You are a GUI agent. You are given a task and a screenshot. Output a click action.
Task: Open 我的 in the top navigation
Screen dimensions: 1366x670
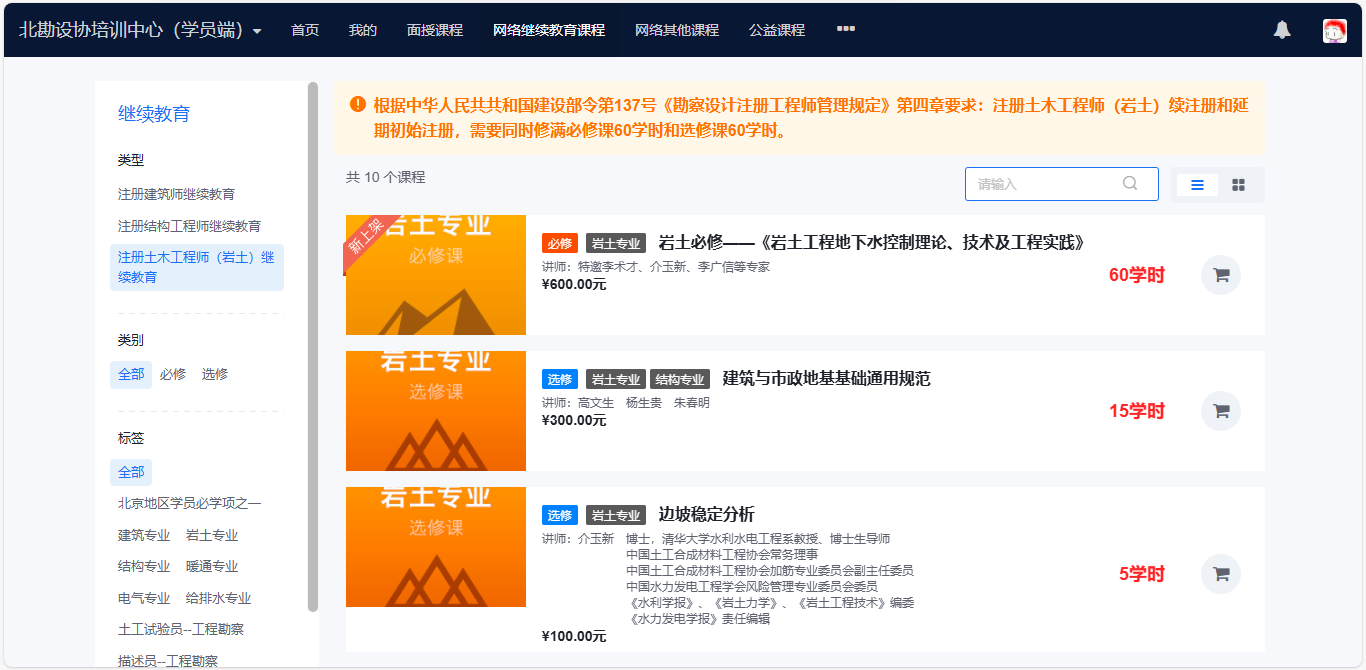click(363, 30)
